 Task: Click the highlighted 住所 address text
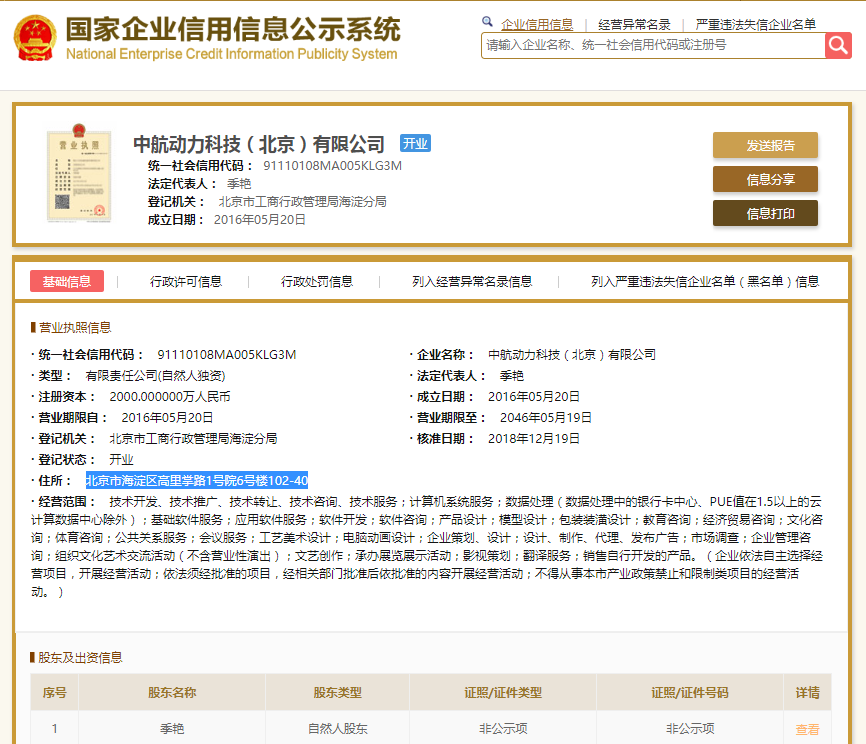(x=196, y=480)
